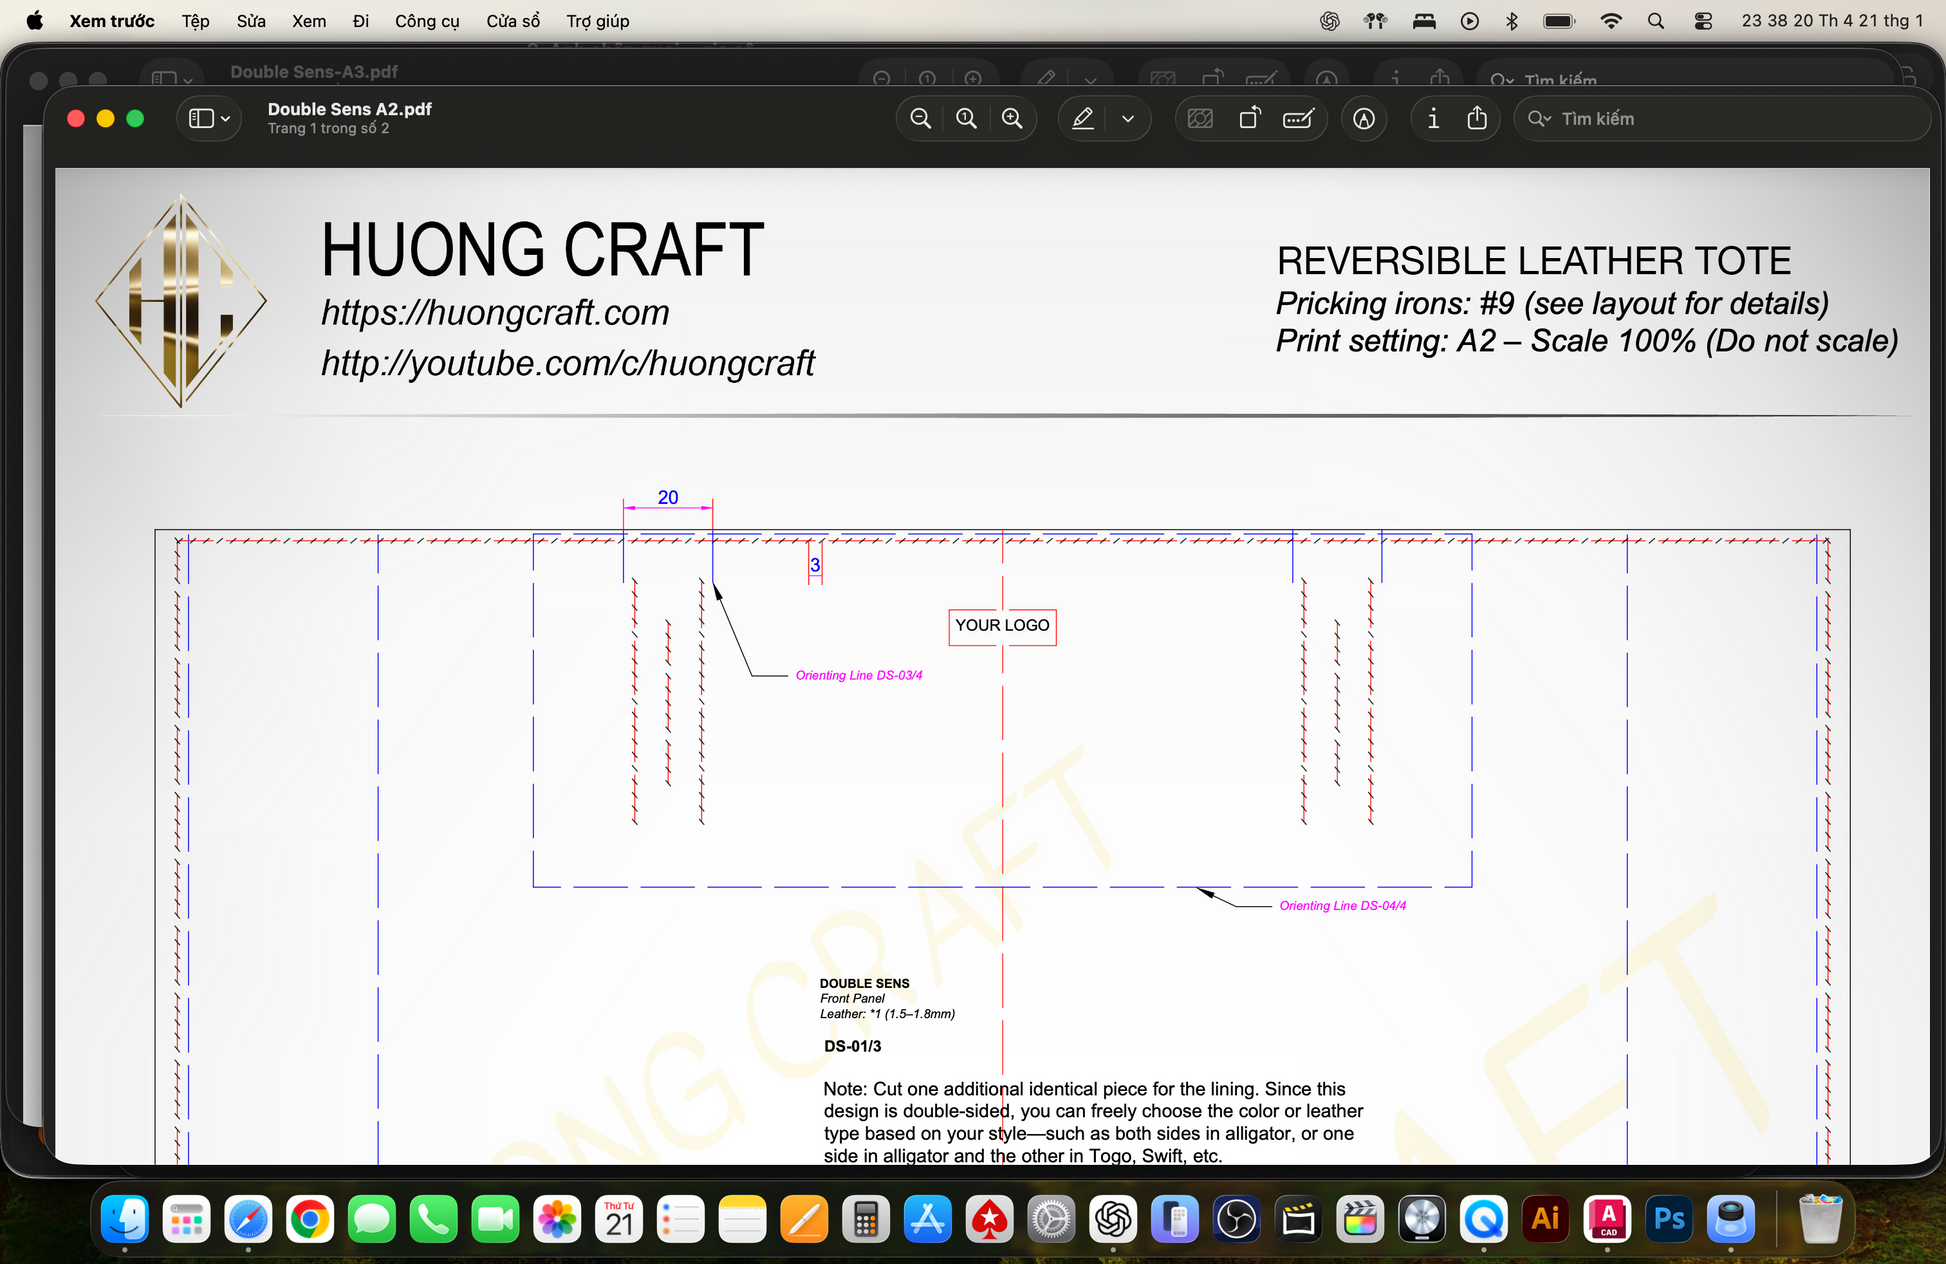This screenshot has width=1946, height=1264.
Task: Toggle the Markup toolbar
Action: [x=1364, y=119]
